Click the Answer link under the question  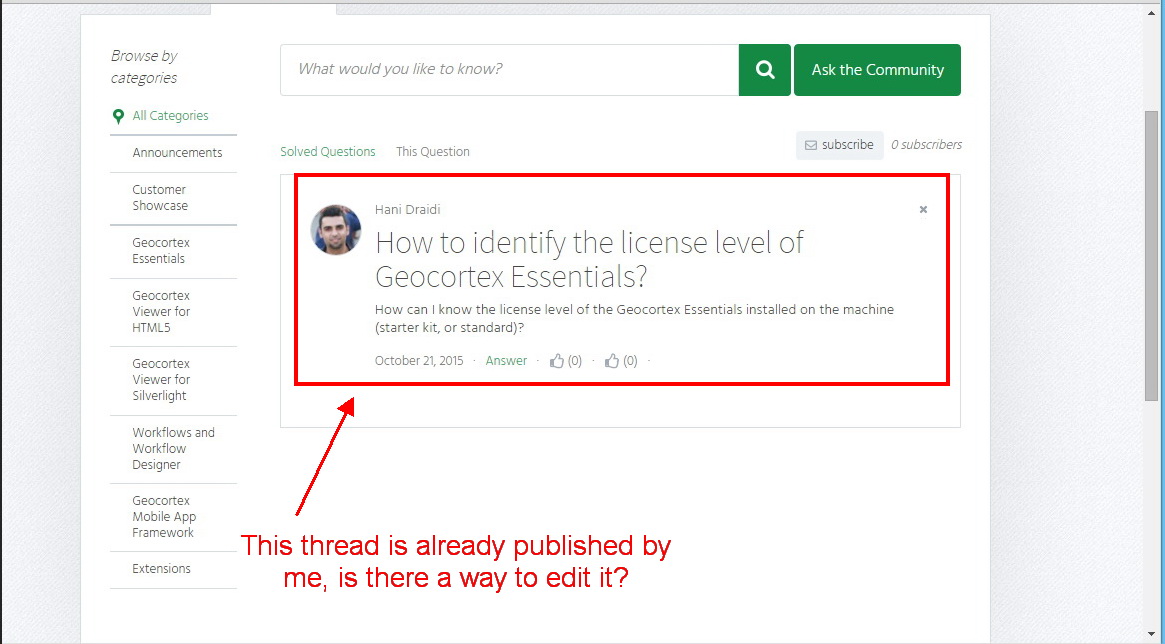(x=506, y=361)
